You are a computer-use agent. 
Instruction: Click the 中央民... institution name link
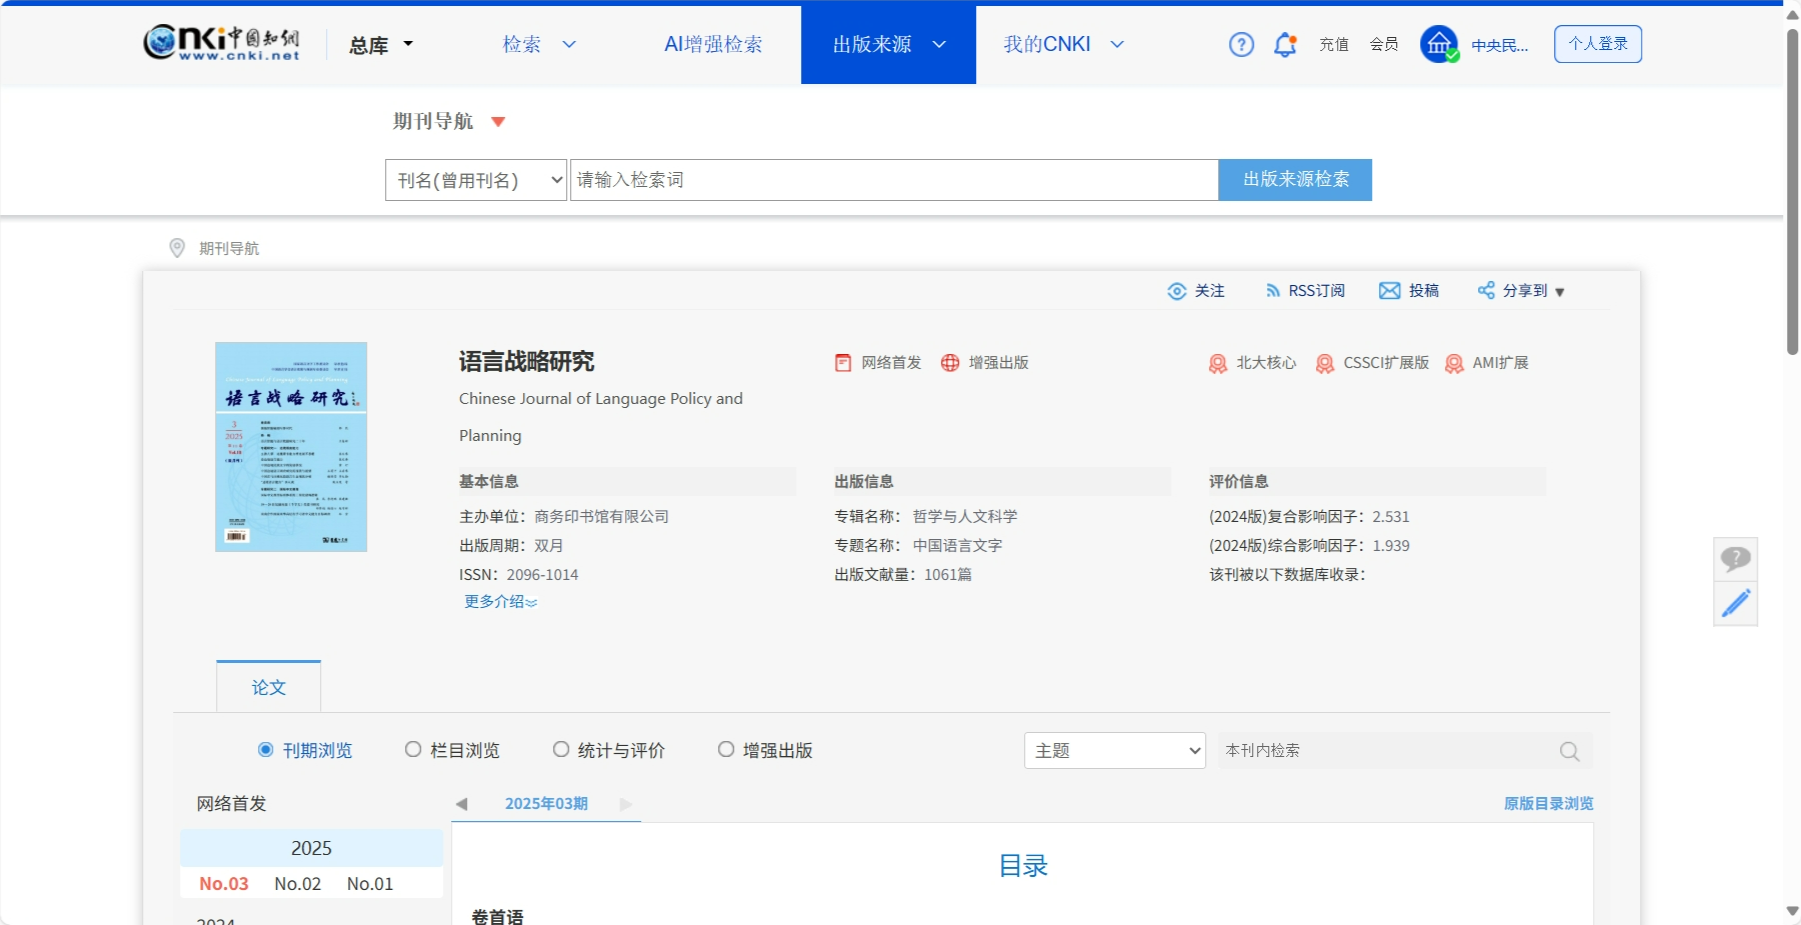point(1500,45)
